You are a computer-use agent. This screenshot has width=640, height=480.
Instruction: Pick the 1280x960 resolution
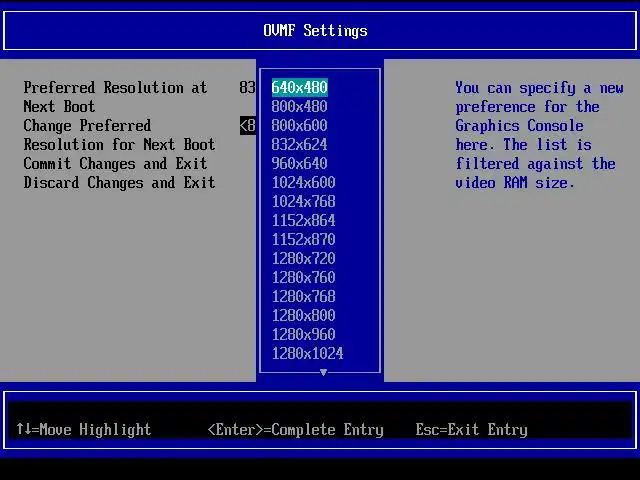pyautogui.click(x=304, y=334)
